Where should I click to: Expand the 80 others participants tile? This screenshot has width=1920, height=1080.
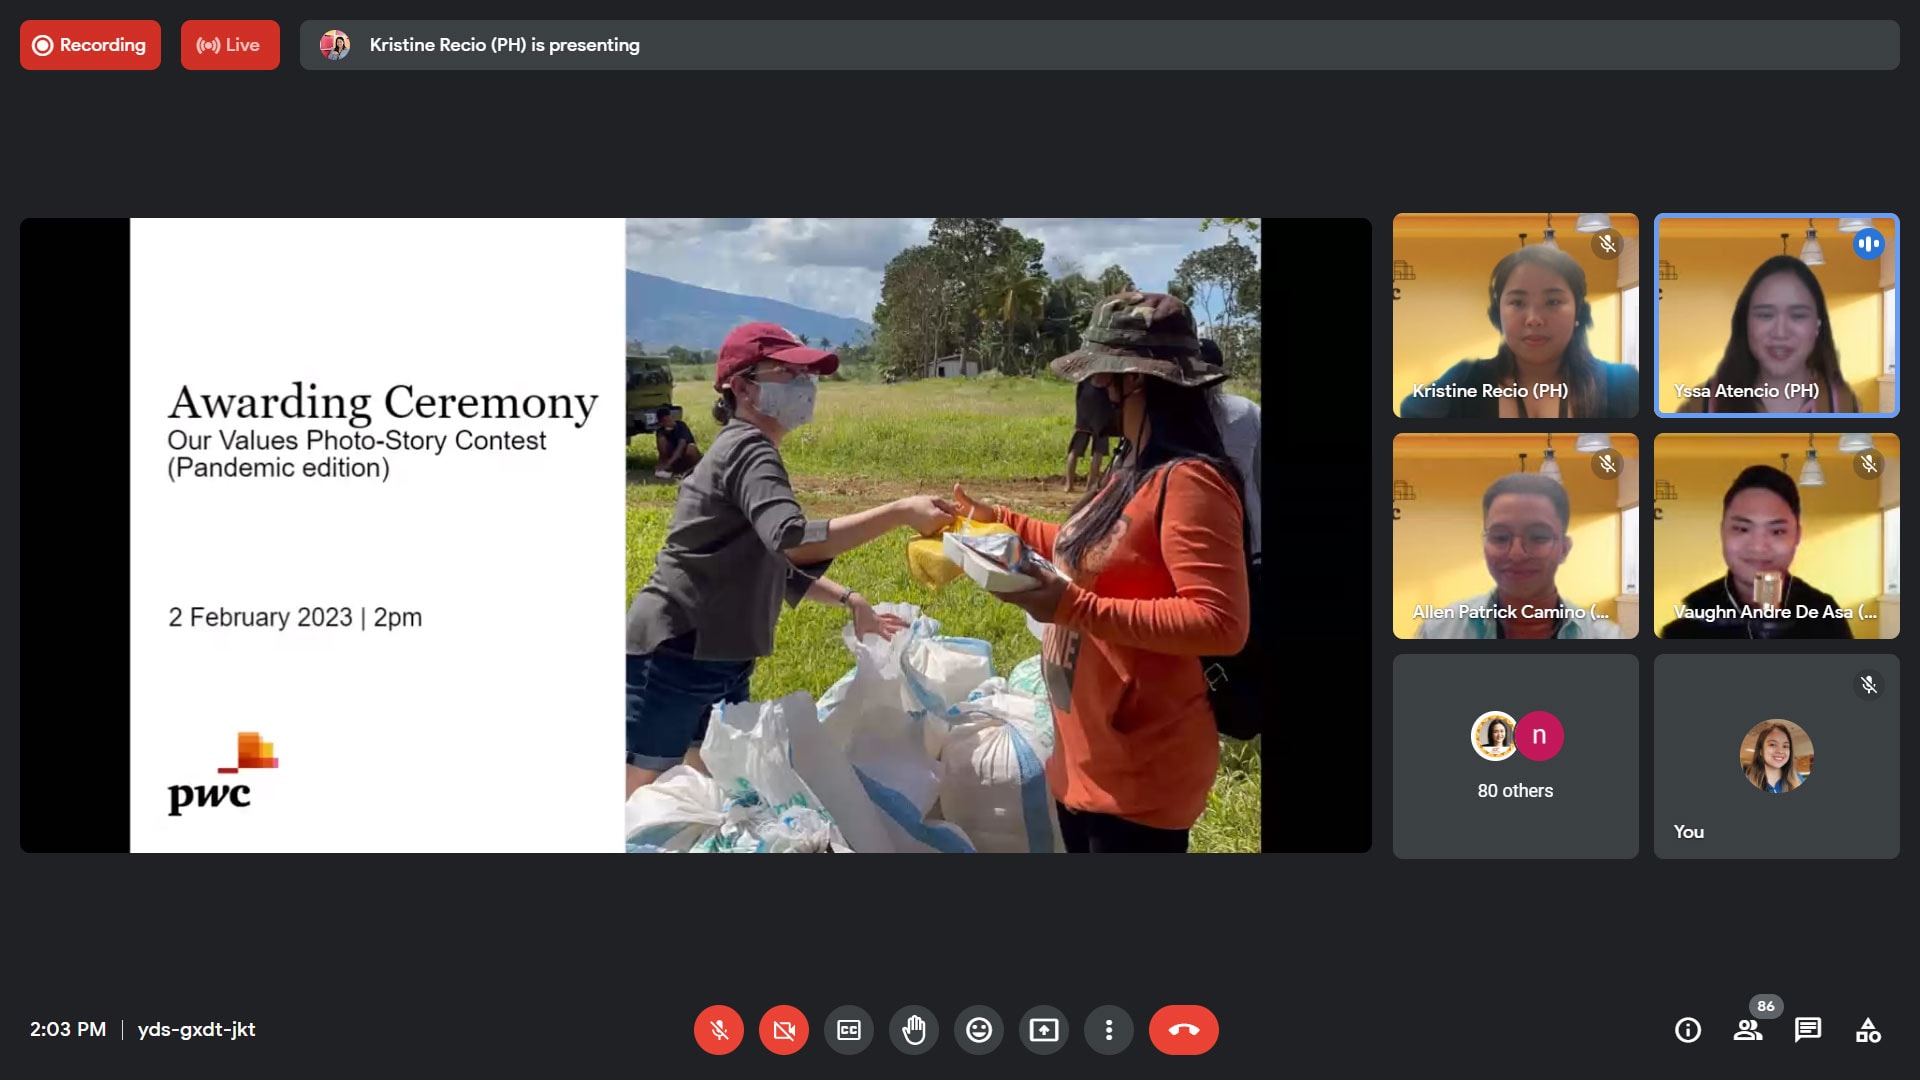(1515, 757)
